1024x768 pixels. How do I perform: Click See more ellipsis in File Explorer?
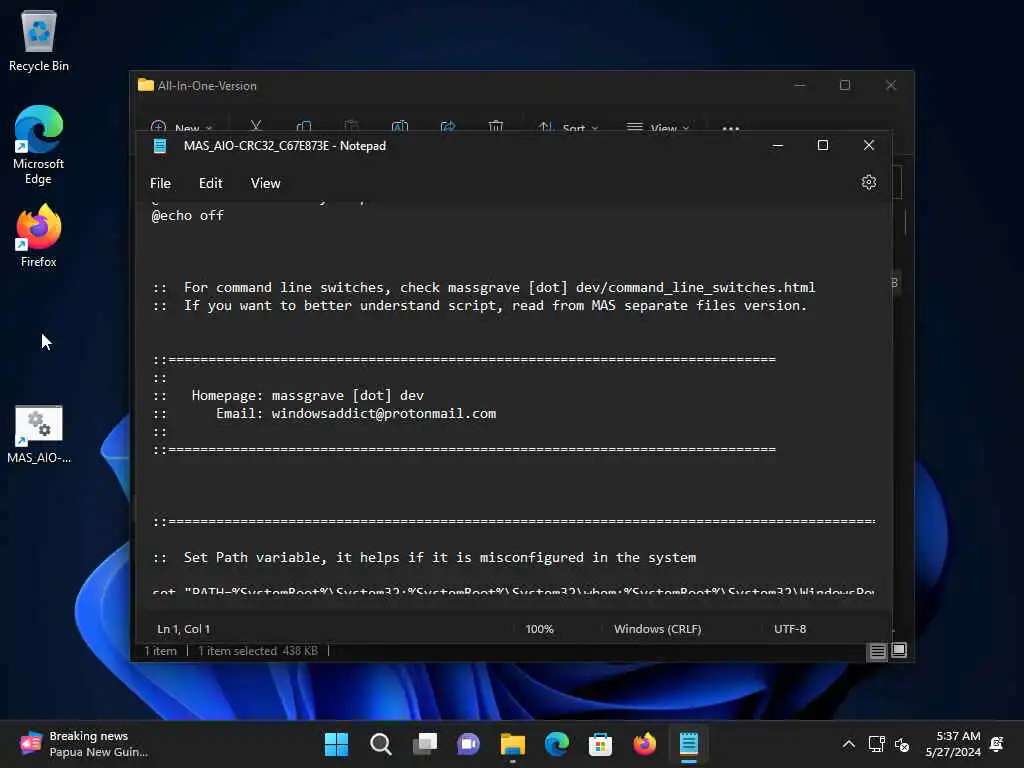pos(731,127)
